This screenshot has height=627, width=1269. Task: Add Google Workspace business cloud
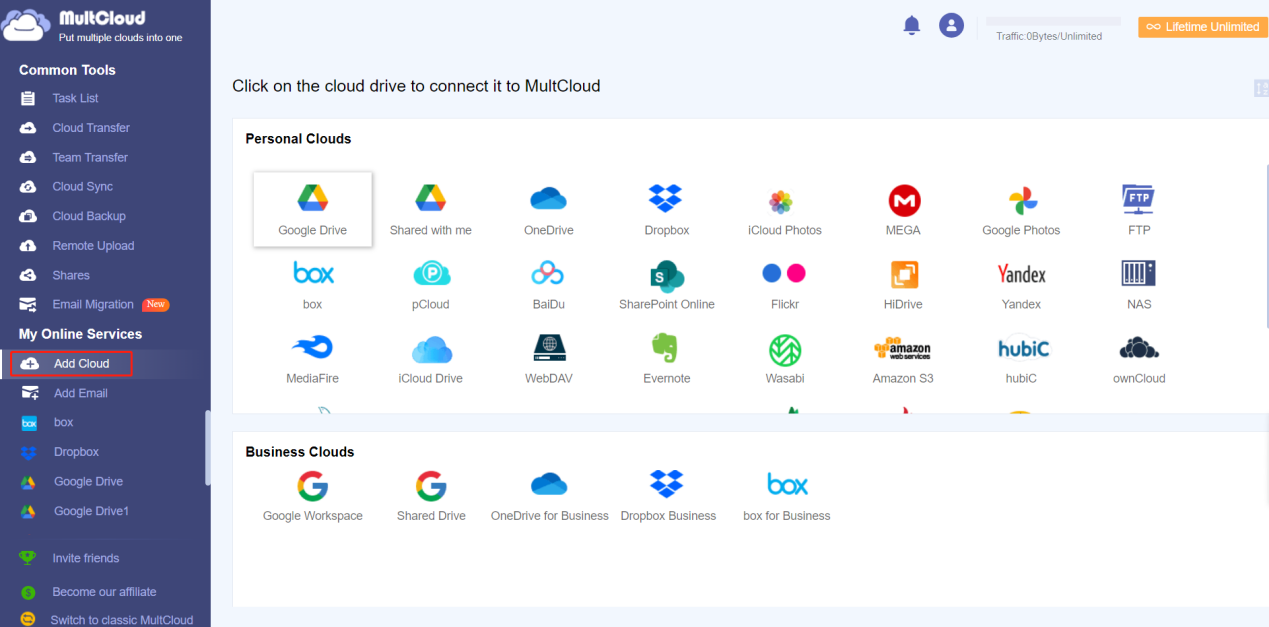[313, 496]
